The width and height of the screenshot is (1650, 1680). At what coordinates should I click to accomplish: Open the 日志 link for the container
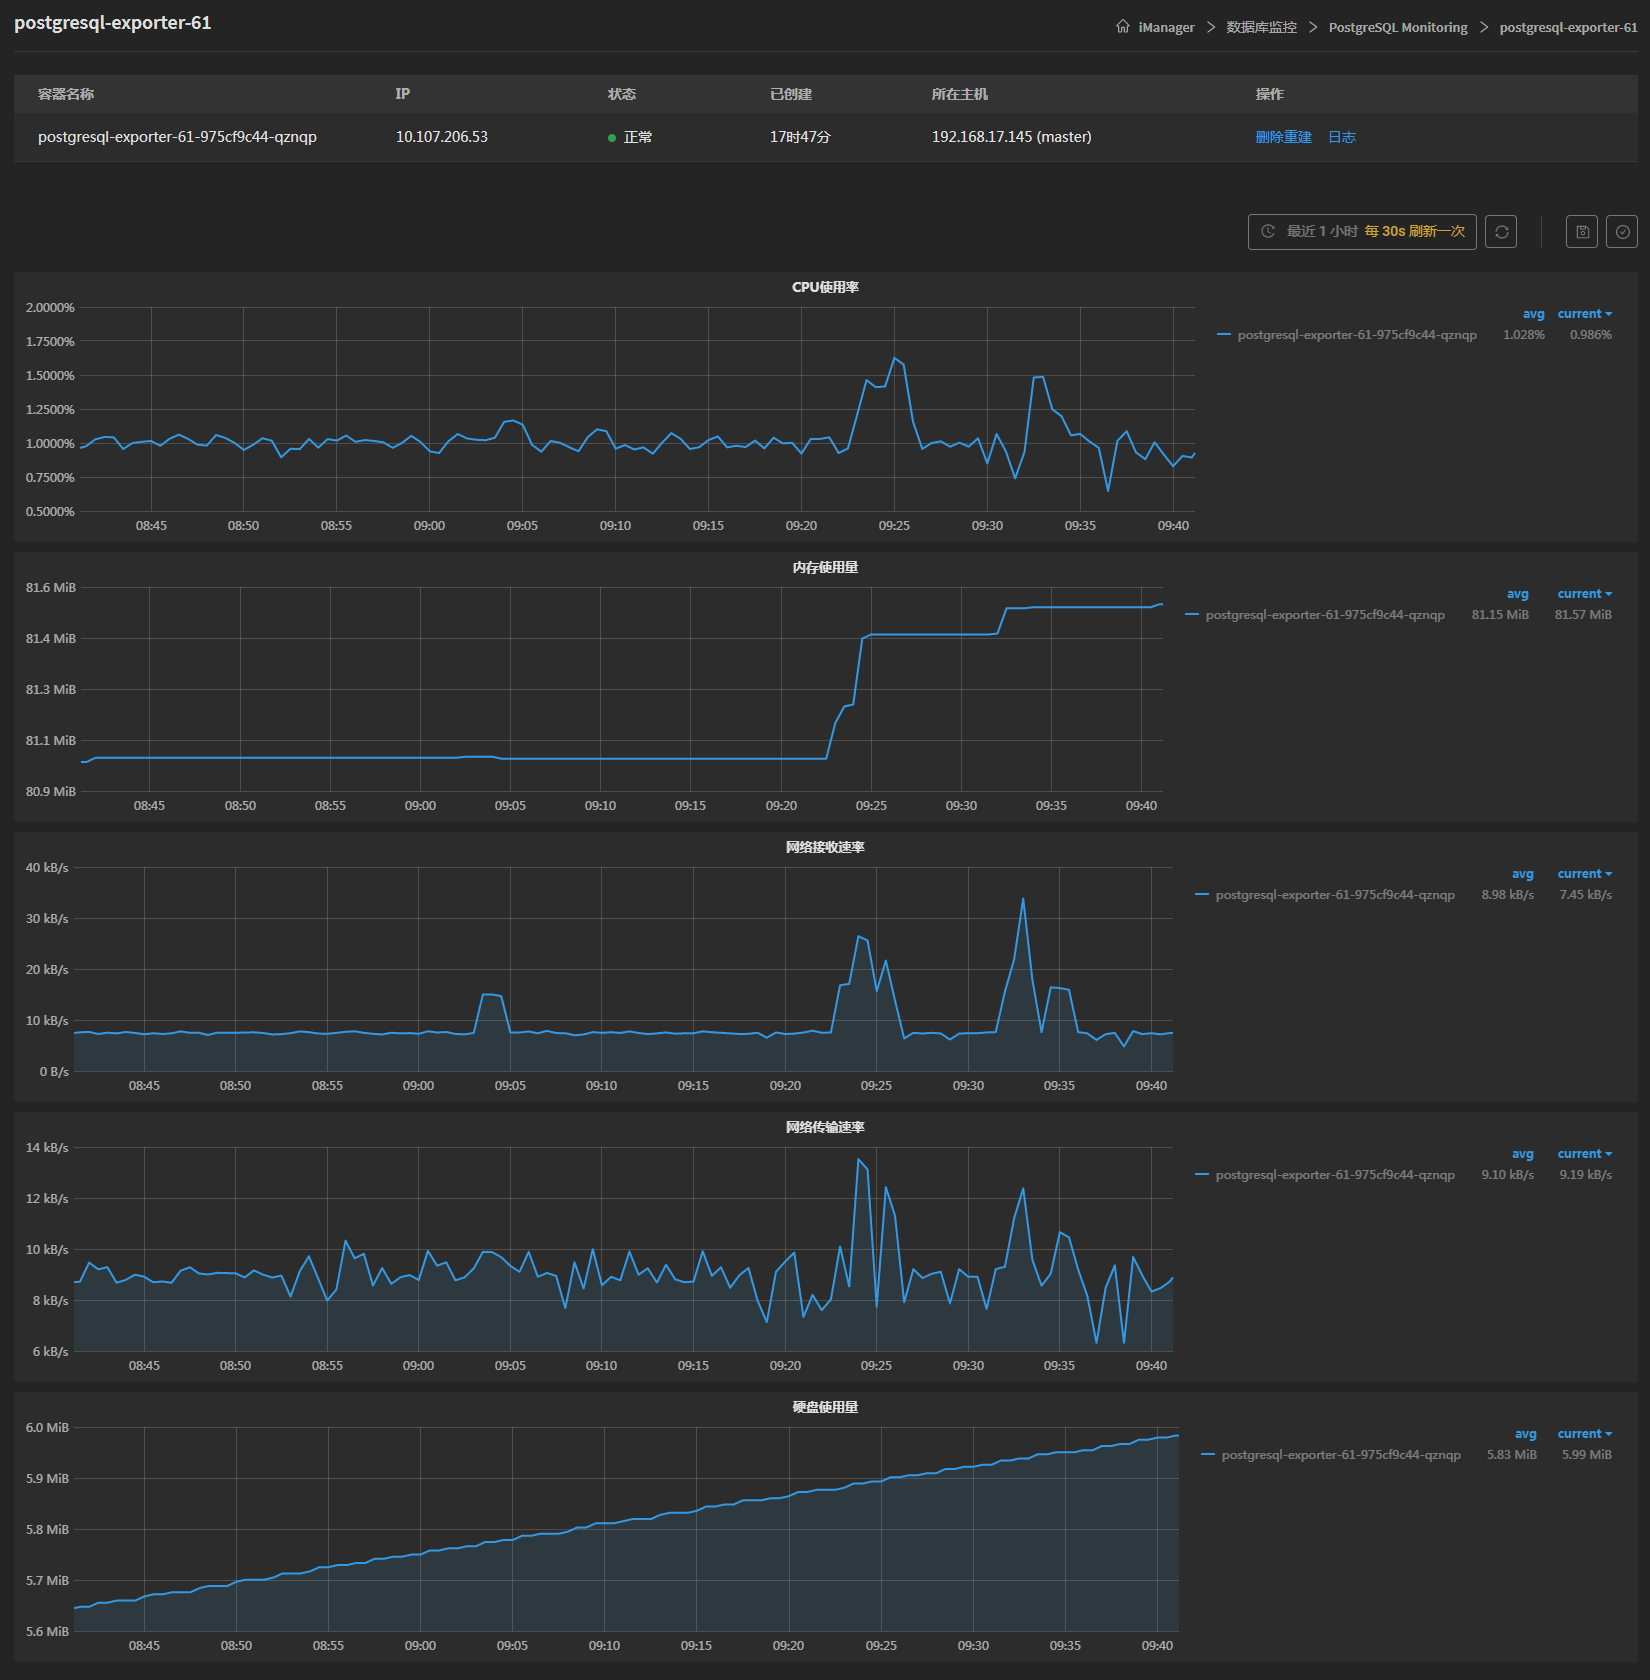[x=1342, y=137]
